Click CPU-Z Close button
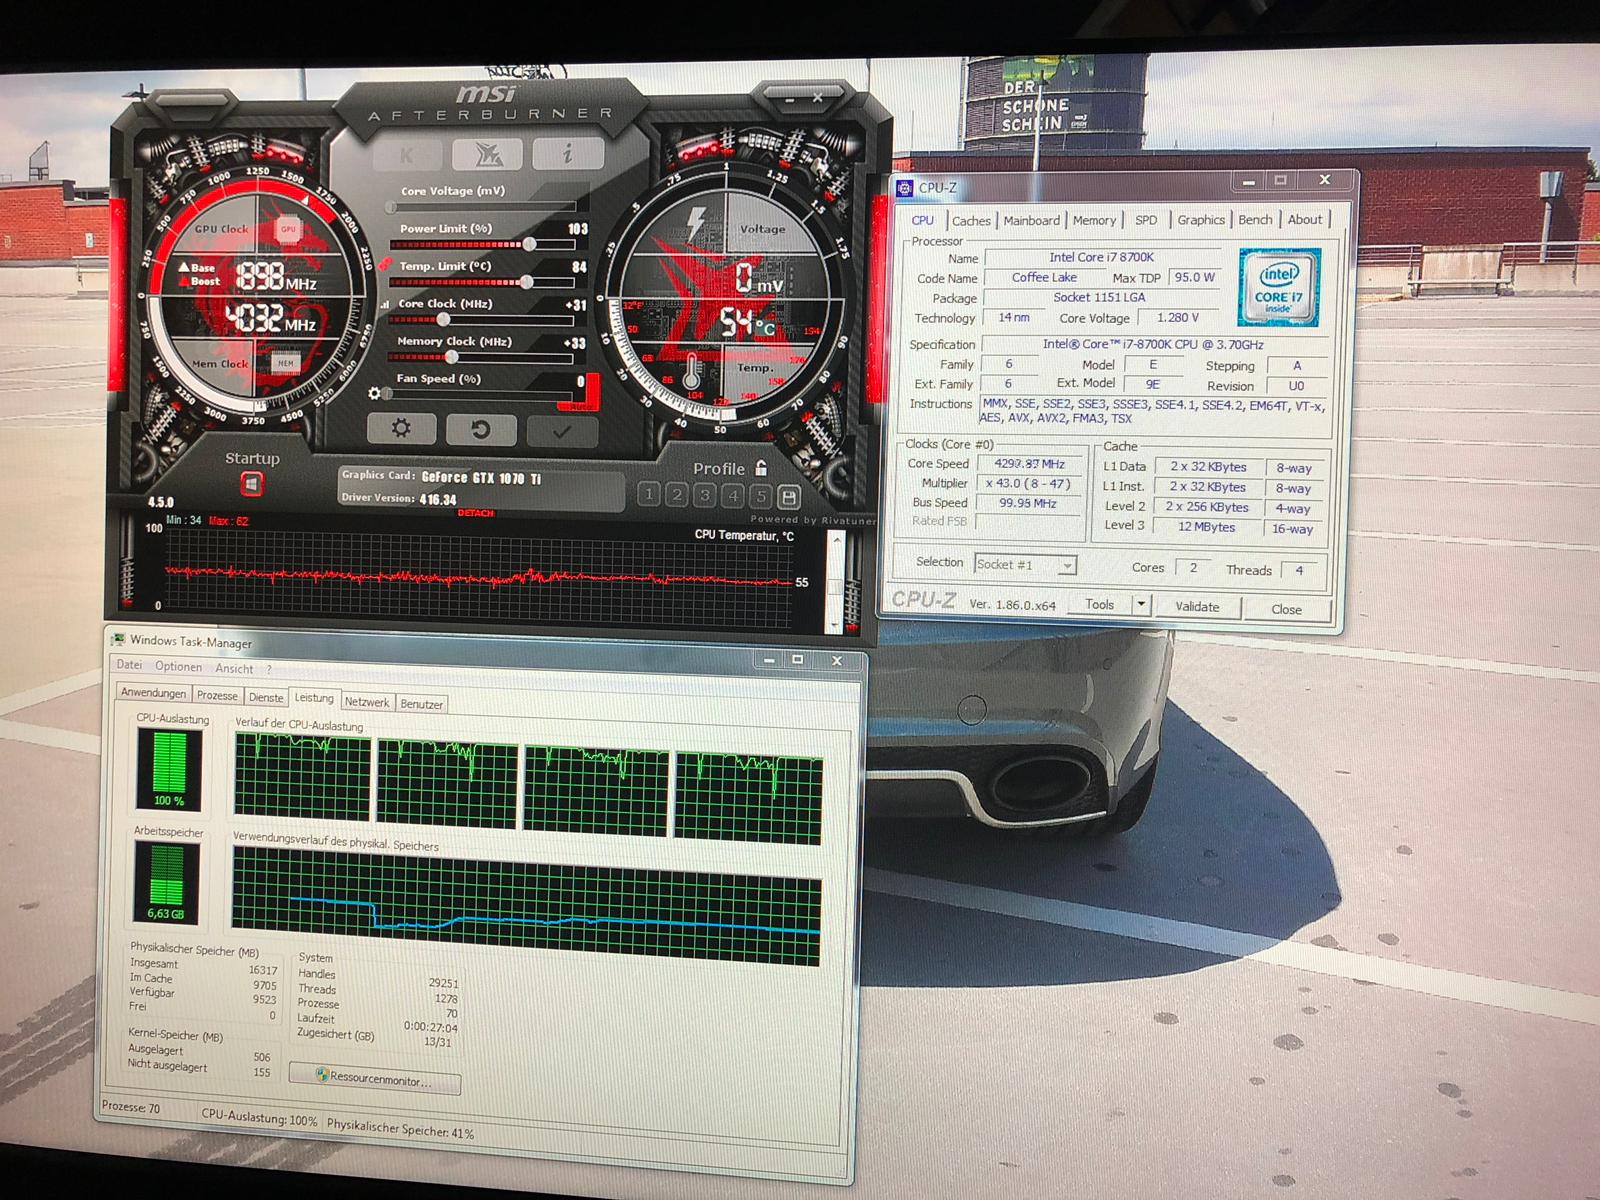1600x1200 pixels. (x=1286, y=609)
